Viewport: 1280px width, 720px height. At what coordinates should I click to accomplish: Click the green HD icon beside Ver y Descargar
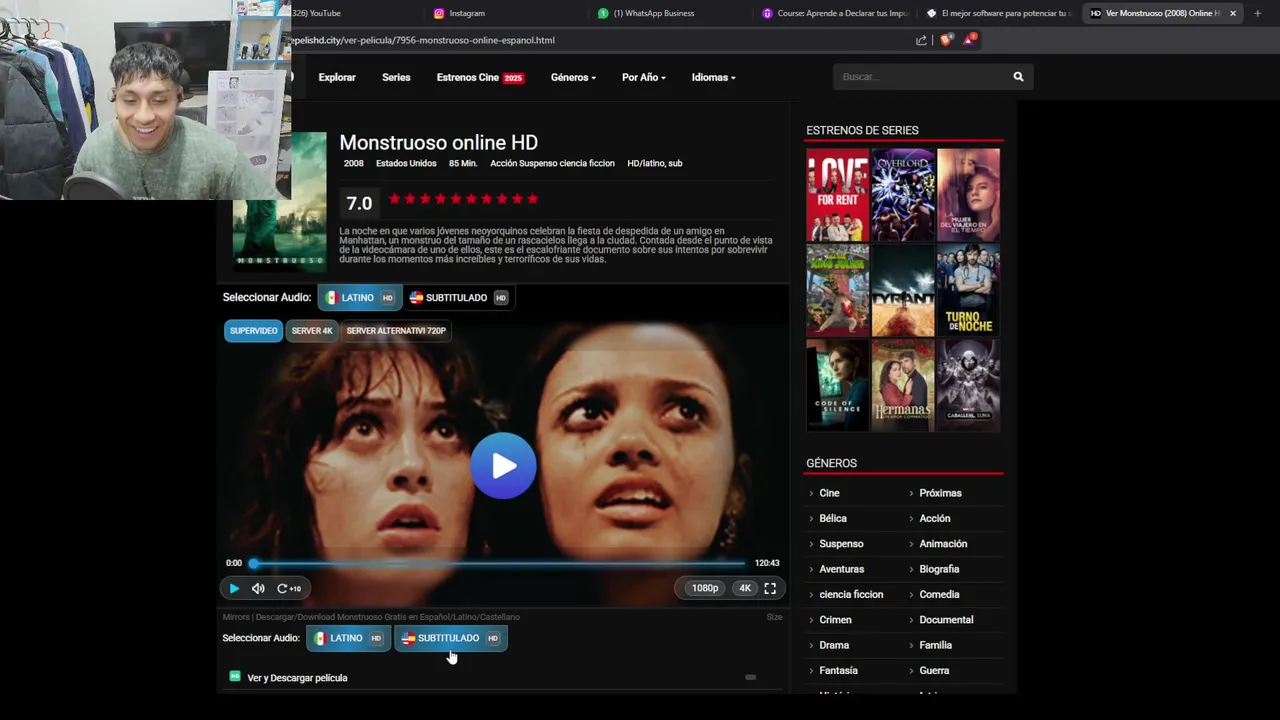(x=235, y=676)
